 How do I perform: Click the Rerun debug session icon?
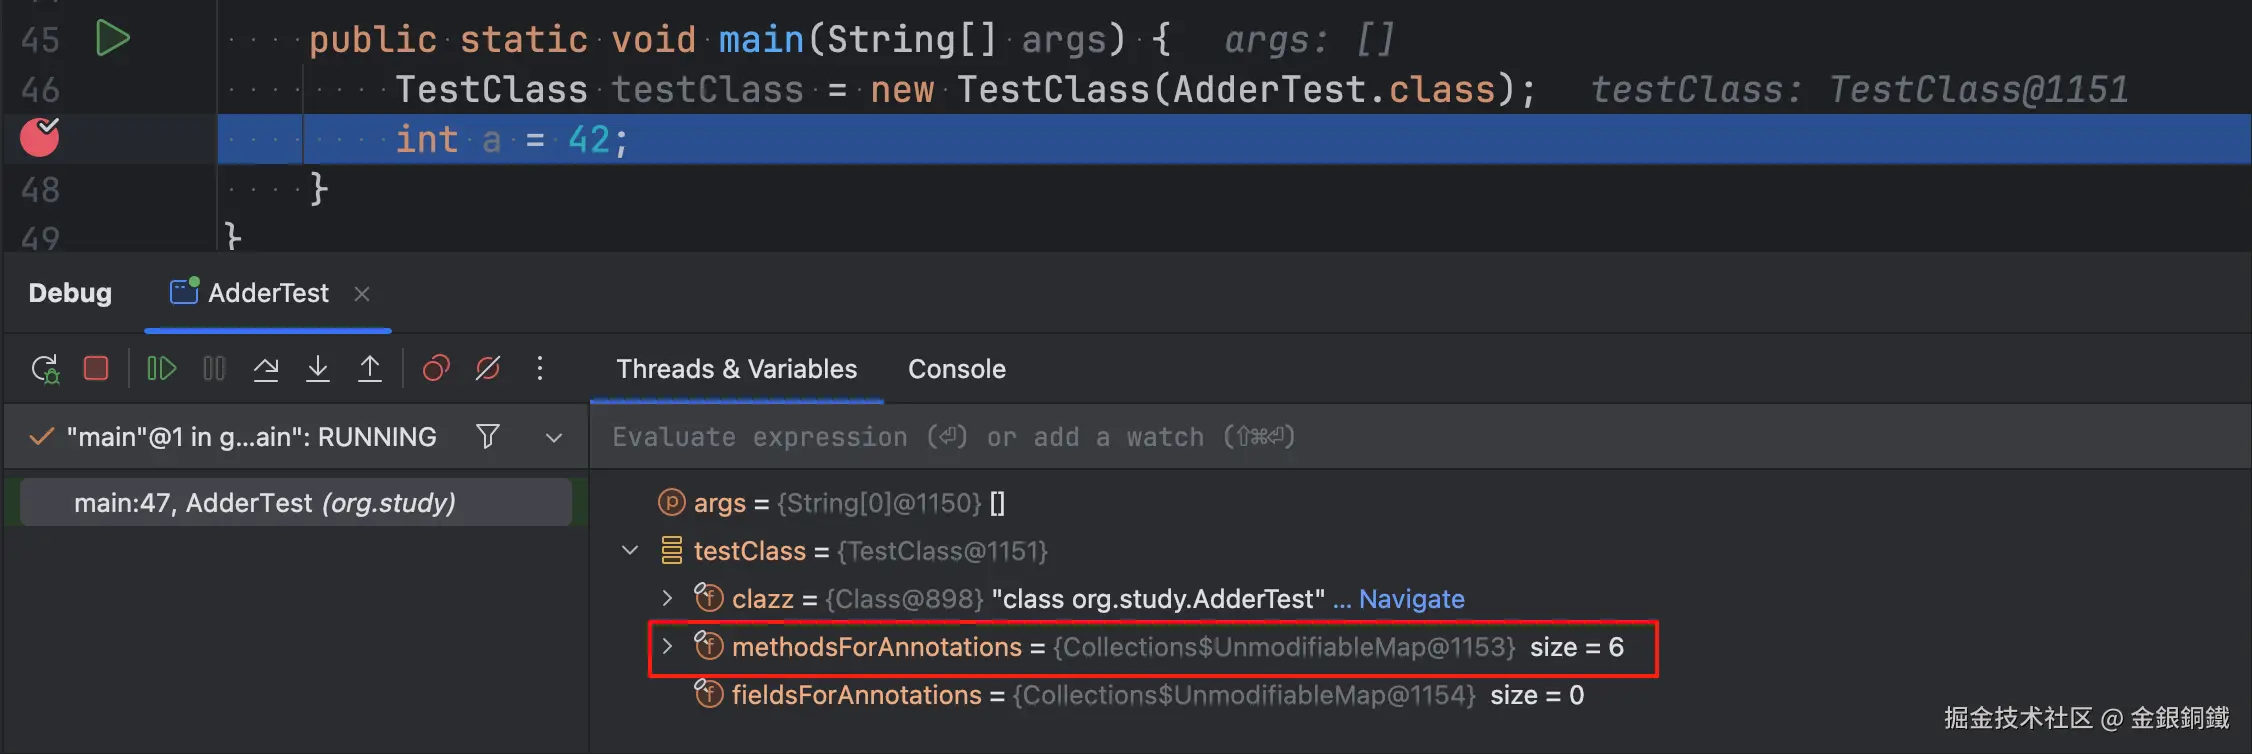pos(45,369)
